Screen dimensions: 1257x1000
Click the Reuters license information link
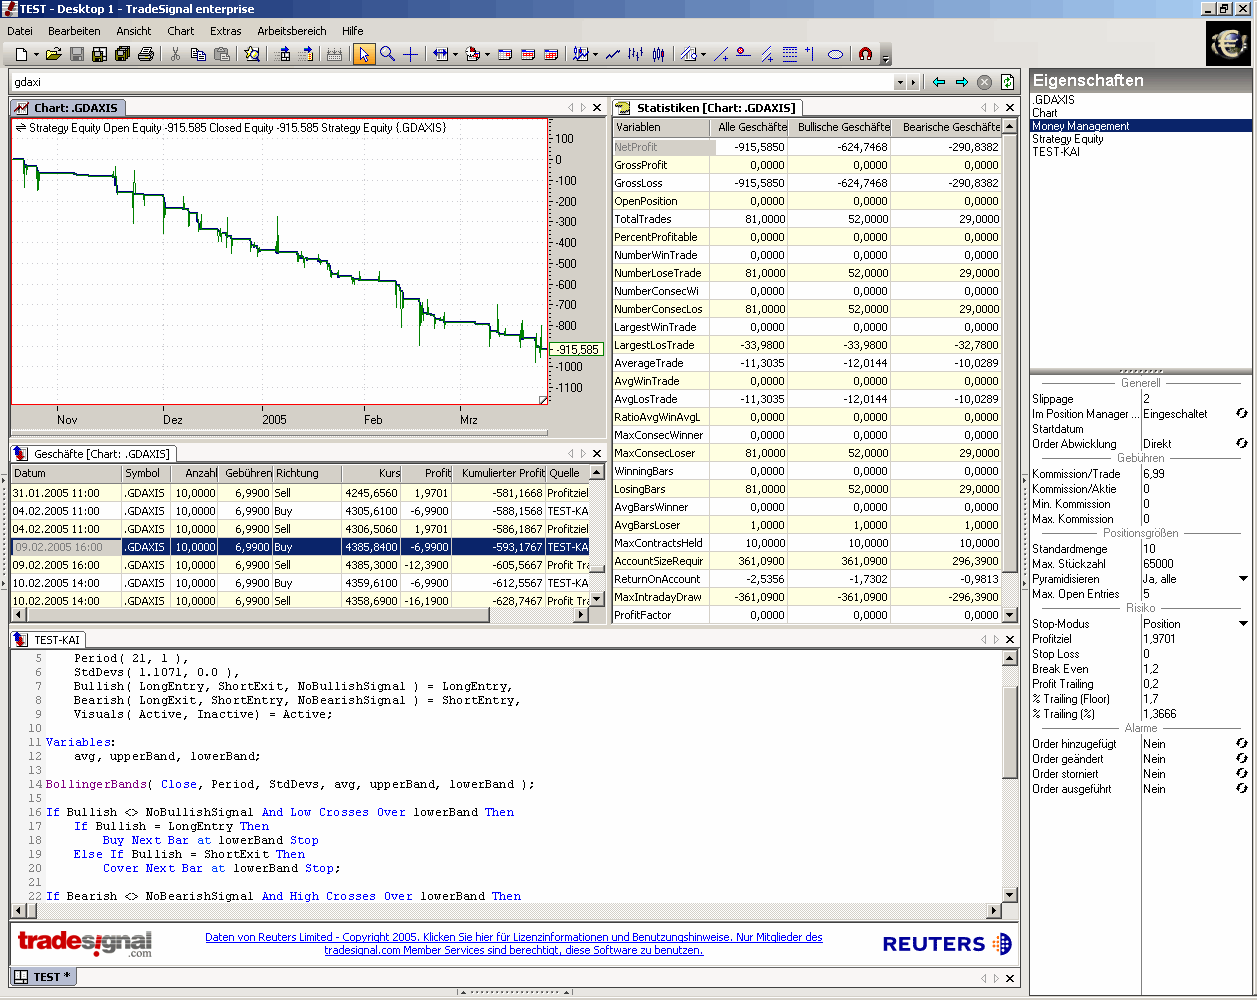click(513, 943)
